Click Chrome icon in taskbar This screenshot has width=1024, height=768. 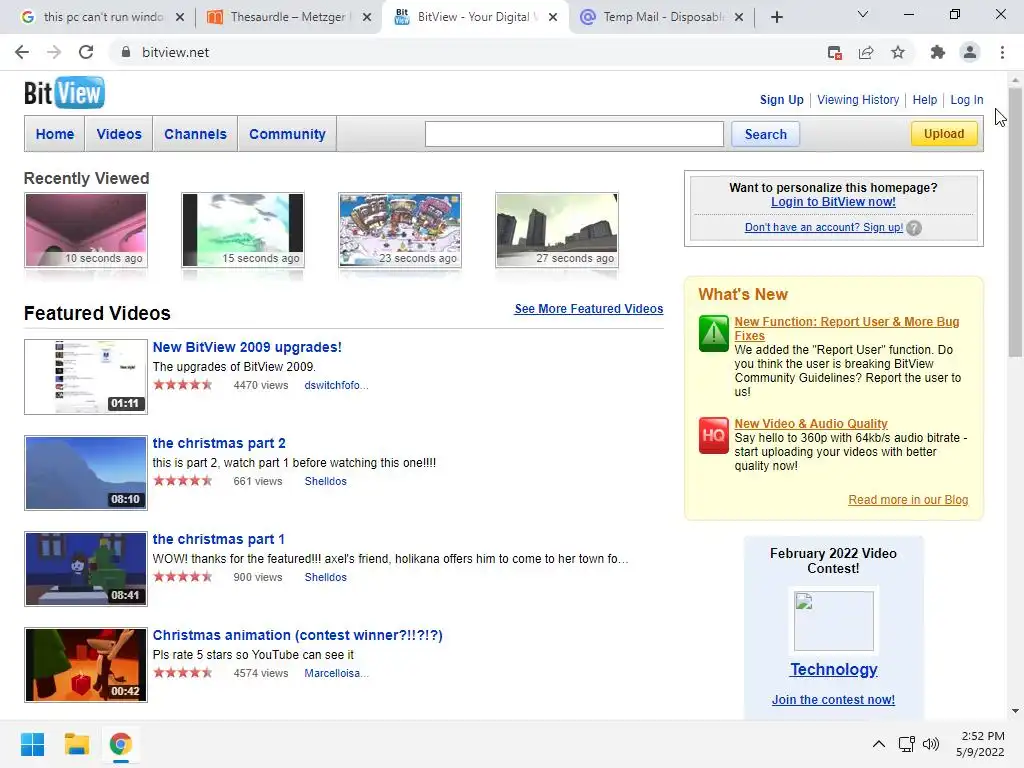120,744
